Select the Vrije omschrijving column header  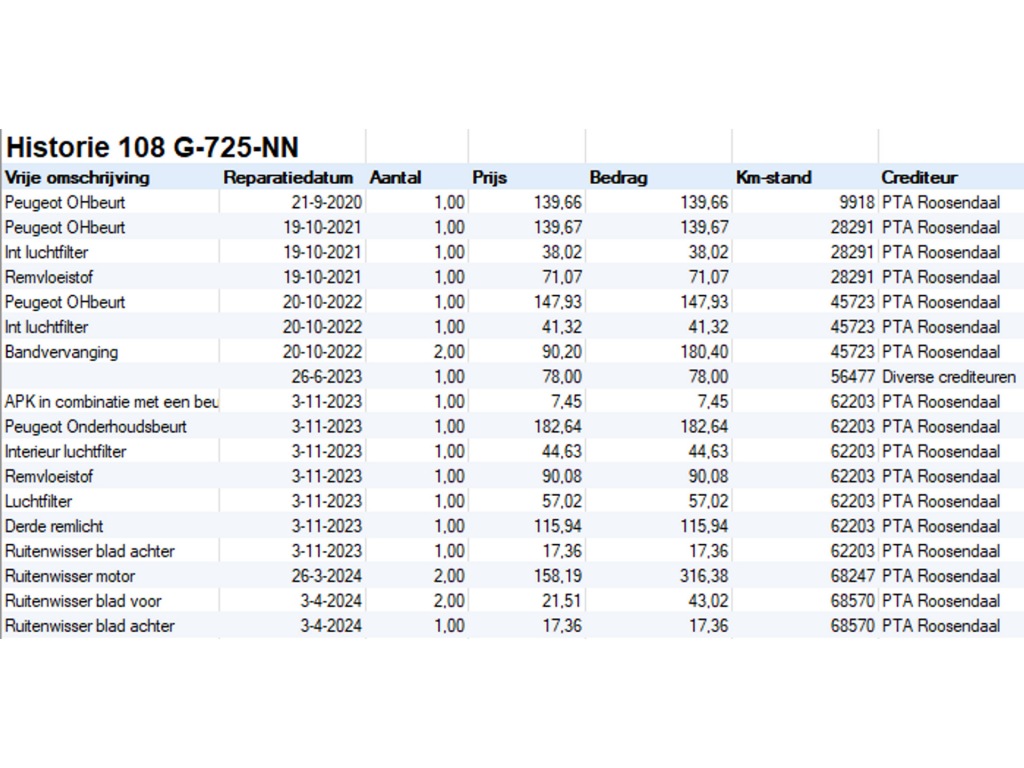pos(78,178)
